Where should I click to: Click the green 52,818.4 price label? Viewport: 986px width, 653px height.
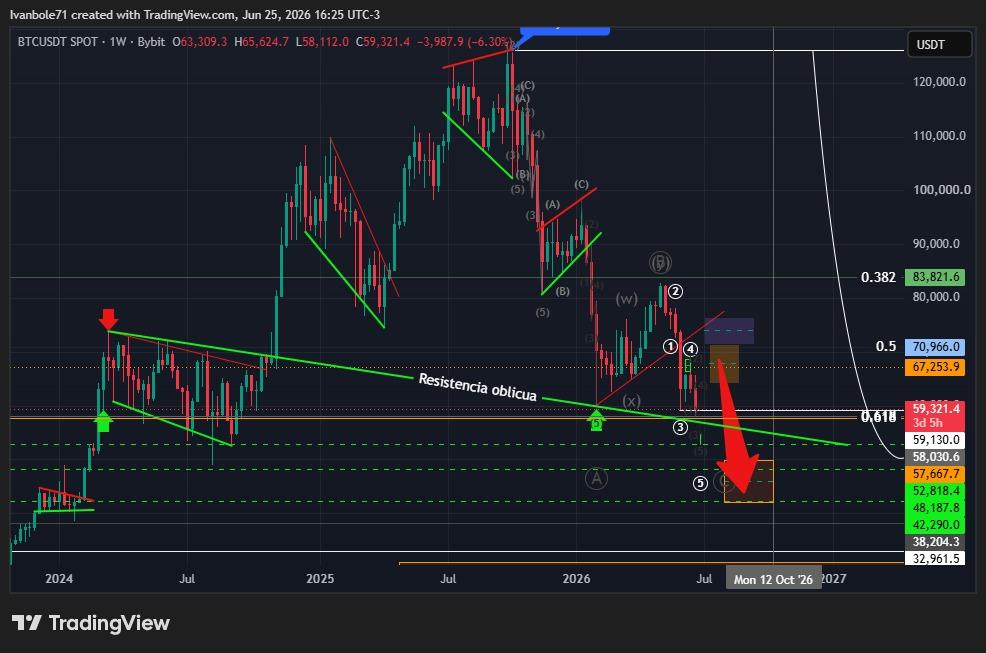(935, 491)
